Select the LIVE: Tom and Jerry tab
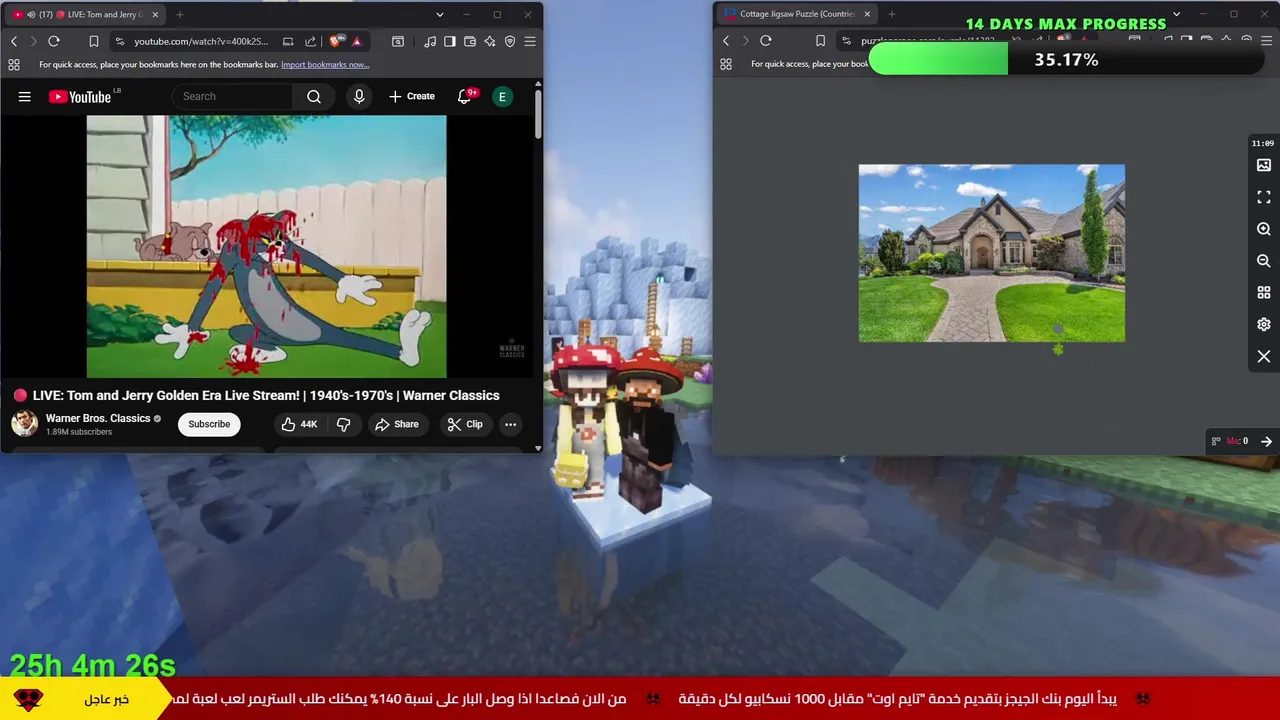This screenshot has width=1280, height=720. click(x=85, y=14)
